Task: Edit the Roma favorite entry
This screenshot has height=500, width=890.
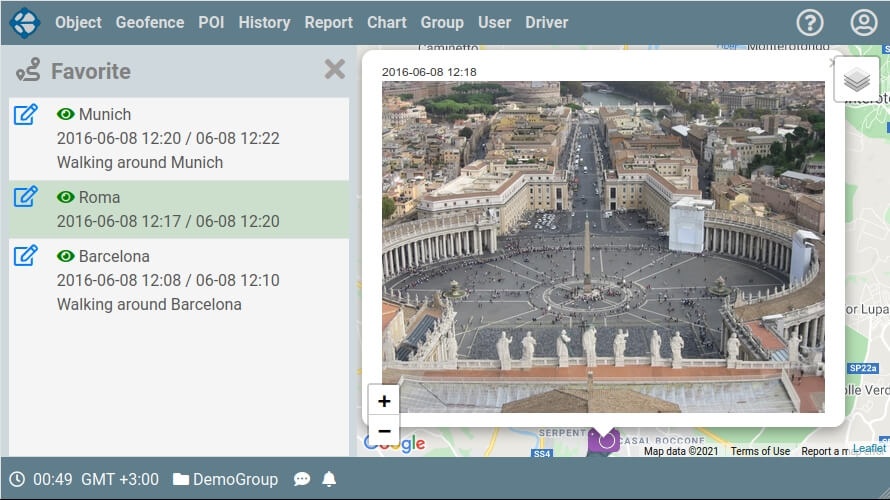Action: (x=26, y=197)
